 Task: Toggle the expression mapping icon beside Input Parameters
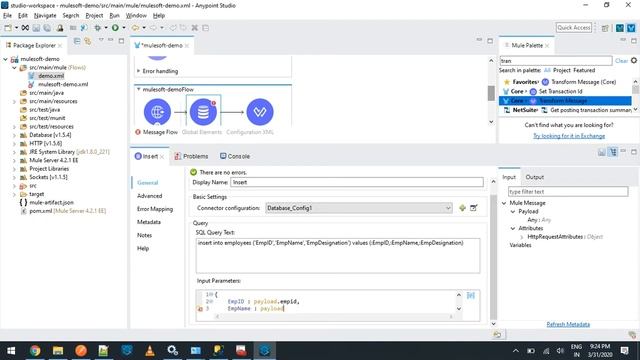point(471,295)
